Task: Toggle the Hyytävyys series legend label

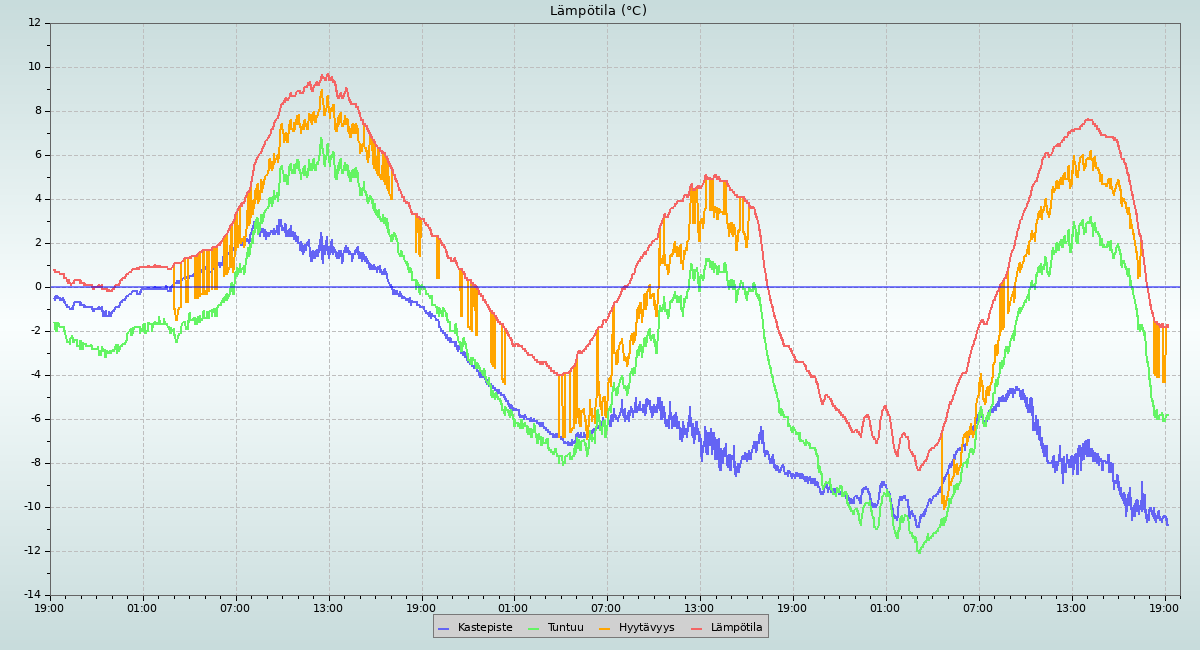Action: click(x=646, y=628)
